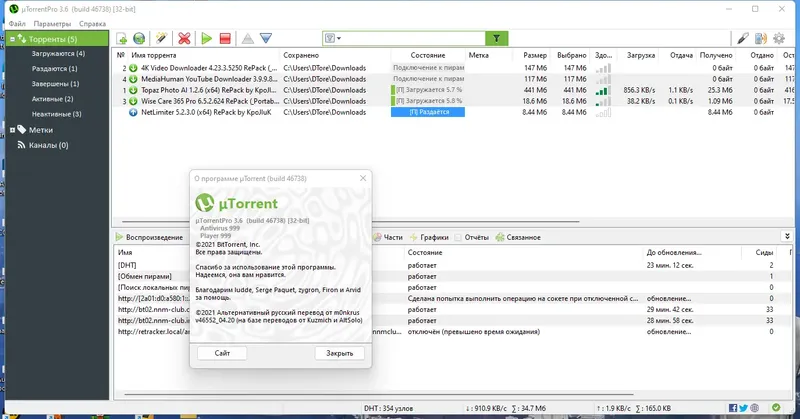Select the Topaz Photo AI torrent row
Image resolution: width=800 pixels, height=419 pixels.
point(454,90)
